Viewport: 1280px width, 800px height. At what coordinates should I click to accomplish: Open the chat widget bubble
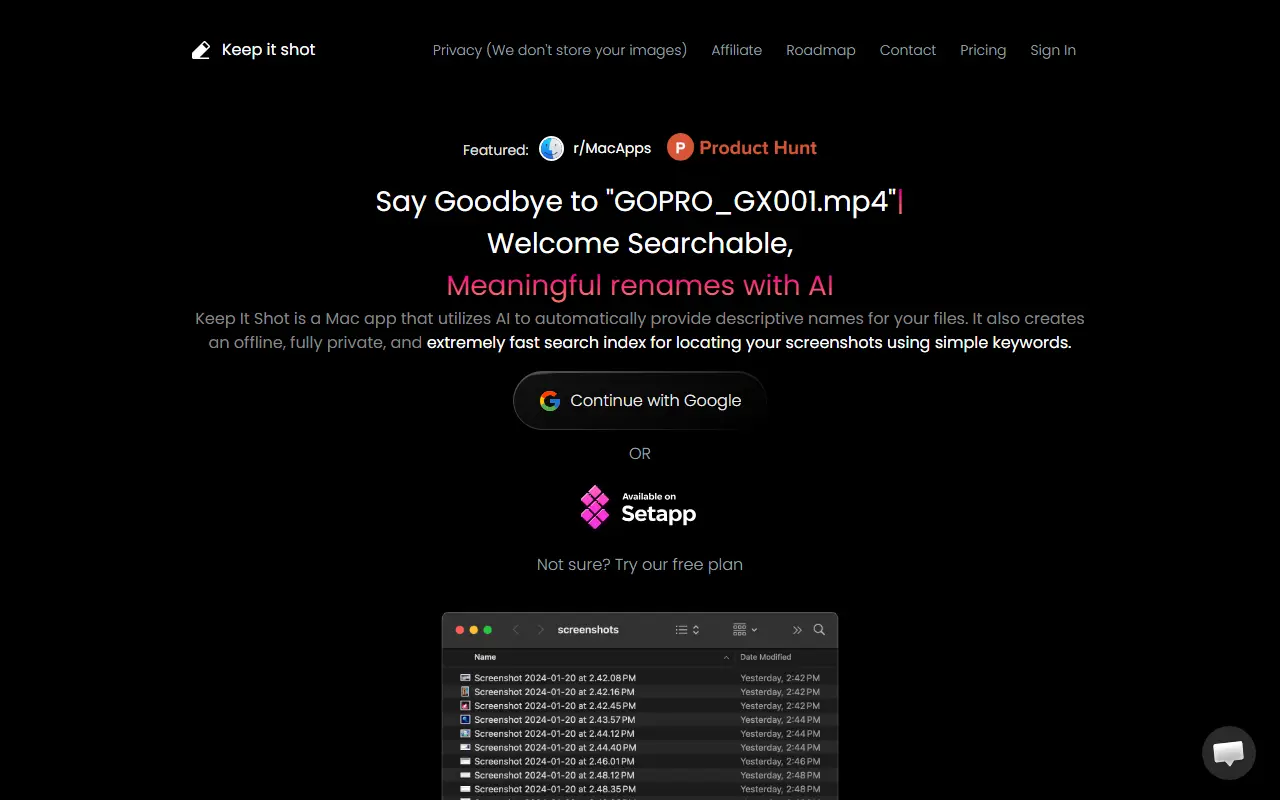point(1228,753)
